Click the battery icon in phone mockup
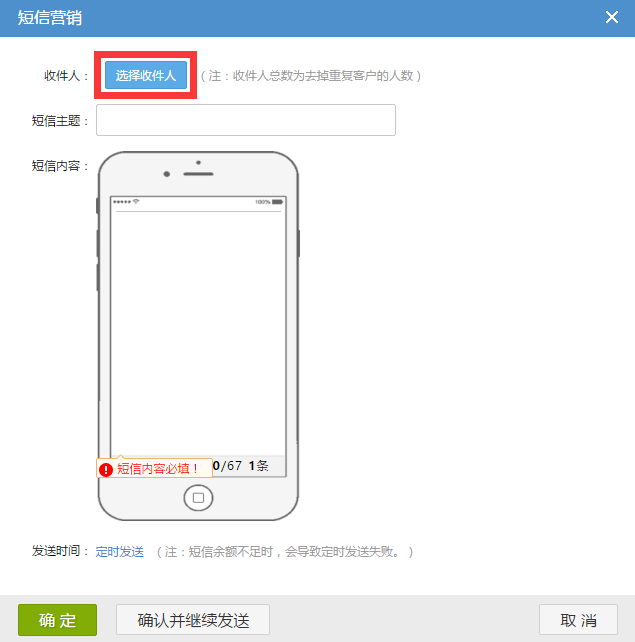 (277, 202)
